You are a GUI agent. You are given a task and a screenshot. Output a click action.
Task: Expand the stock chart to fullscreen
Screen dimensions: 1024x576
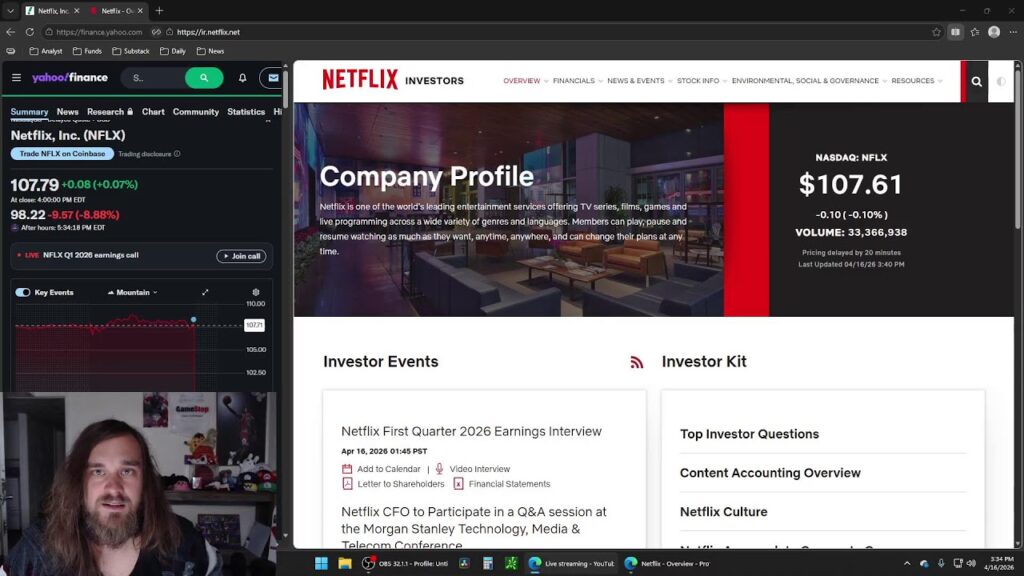tap(205, 293)
